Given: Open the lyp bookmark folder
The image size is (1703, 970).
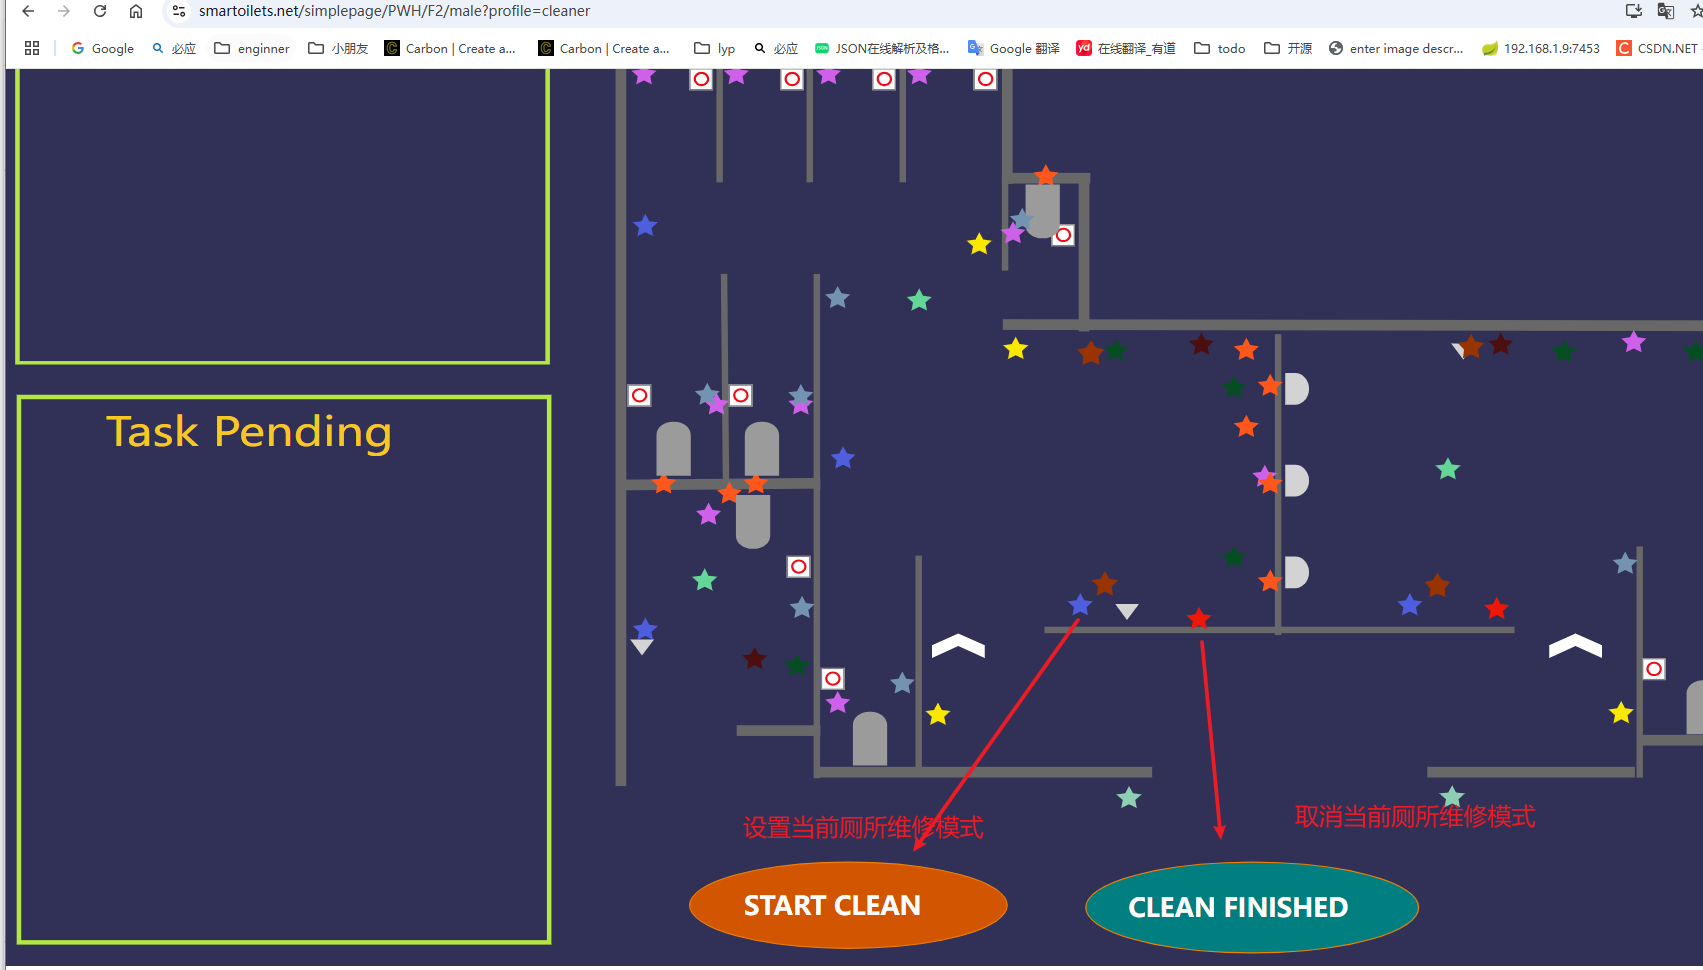Looking at the screenshot, I should pyautogui.click(x=715, y=48).
